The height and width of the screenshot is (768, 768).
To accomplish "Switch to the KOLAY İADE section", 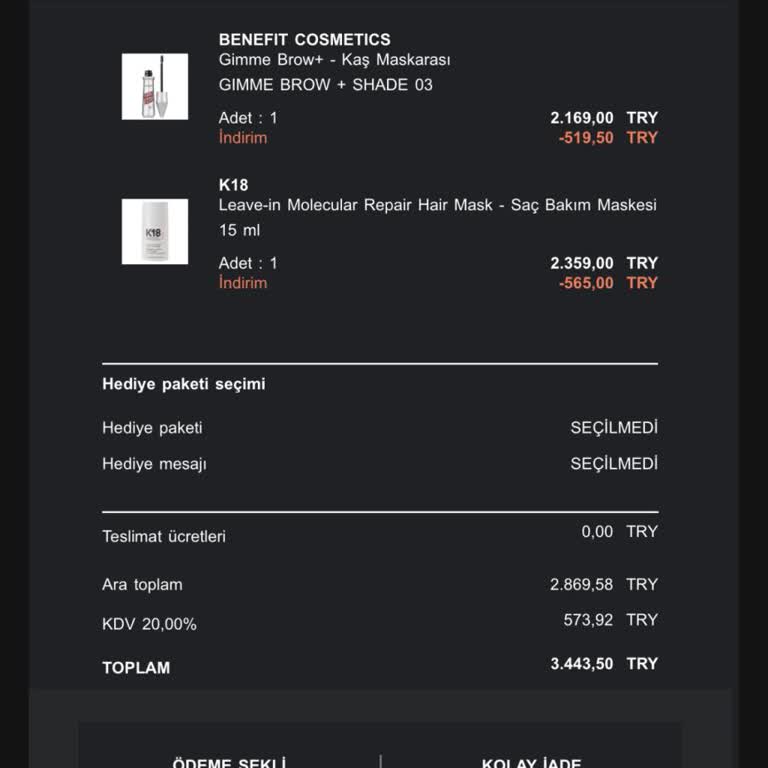I will 531,762.
